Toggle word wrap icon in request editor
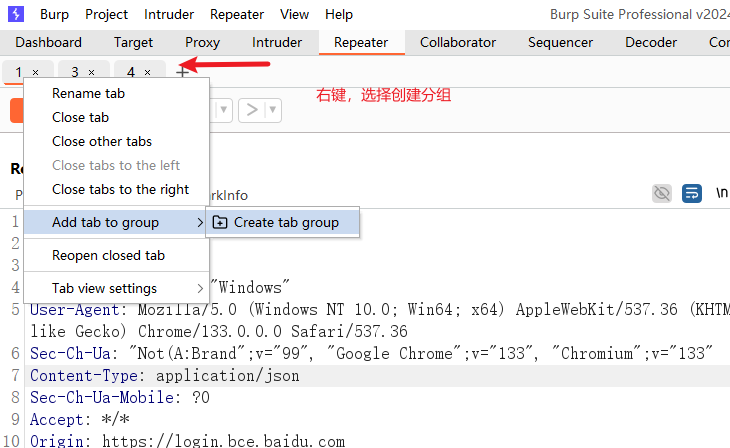This screenshot has width=730, height=448. (x=692, y=193)
